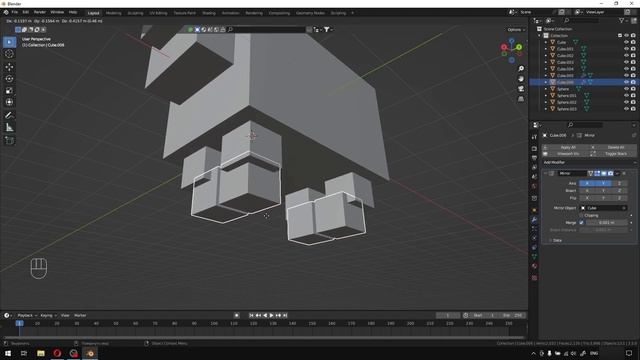Image resolution: width=640 pixels, height=360 pixels.
Task: Open the outliner filter dropdown
Action: [623, 20]
